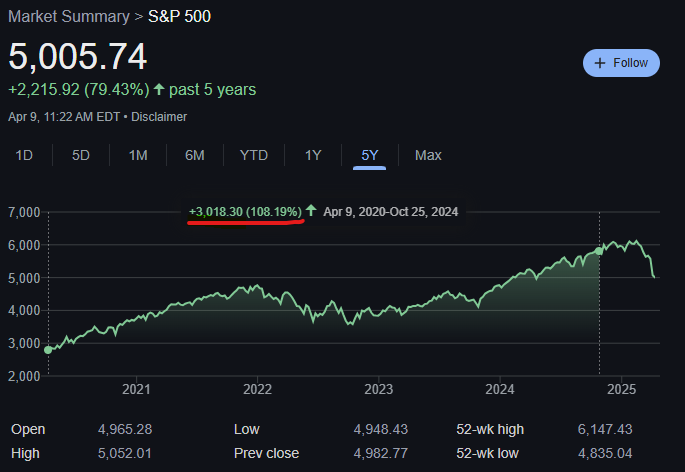The width and height of the screenshot is (685, 472).
Task: Click the 52-wk low value 4,835.04
Action: [605, 453]
